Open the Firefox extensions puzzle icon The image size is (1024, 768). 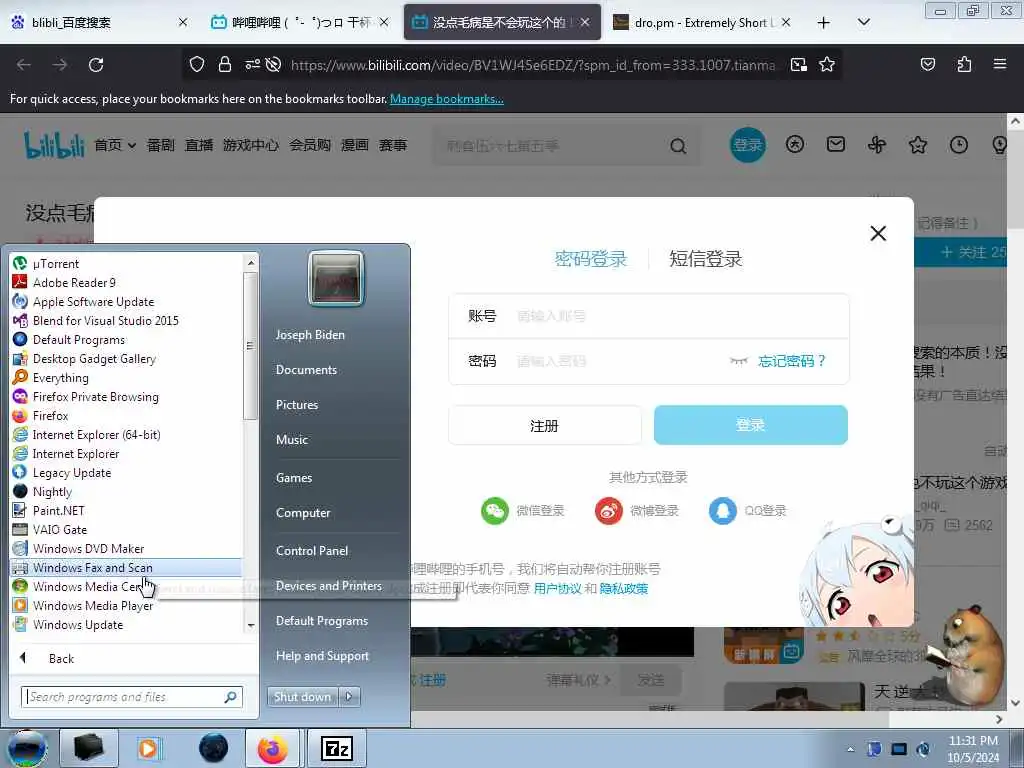click(964, 64)
